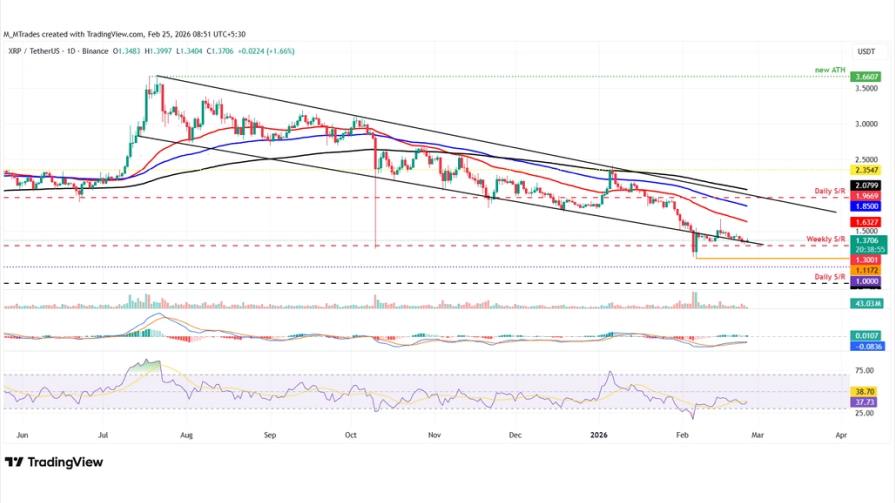Click the orange 1.1172 price label
Screen dimensions: 895x503
tap(863, 270)
